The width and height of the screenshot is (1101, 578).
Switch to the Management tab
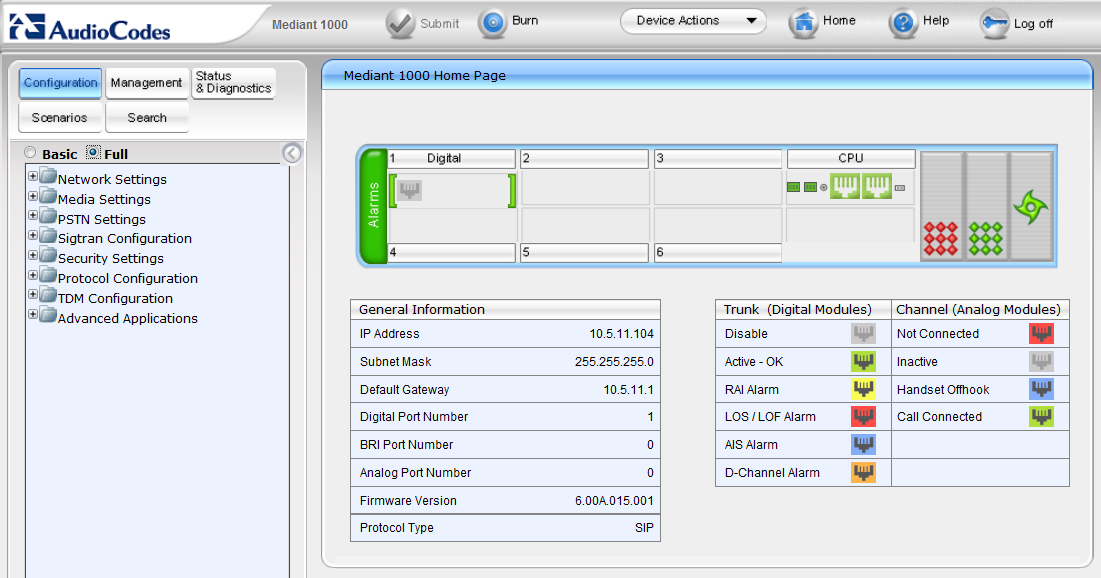point(146,83)
